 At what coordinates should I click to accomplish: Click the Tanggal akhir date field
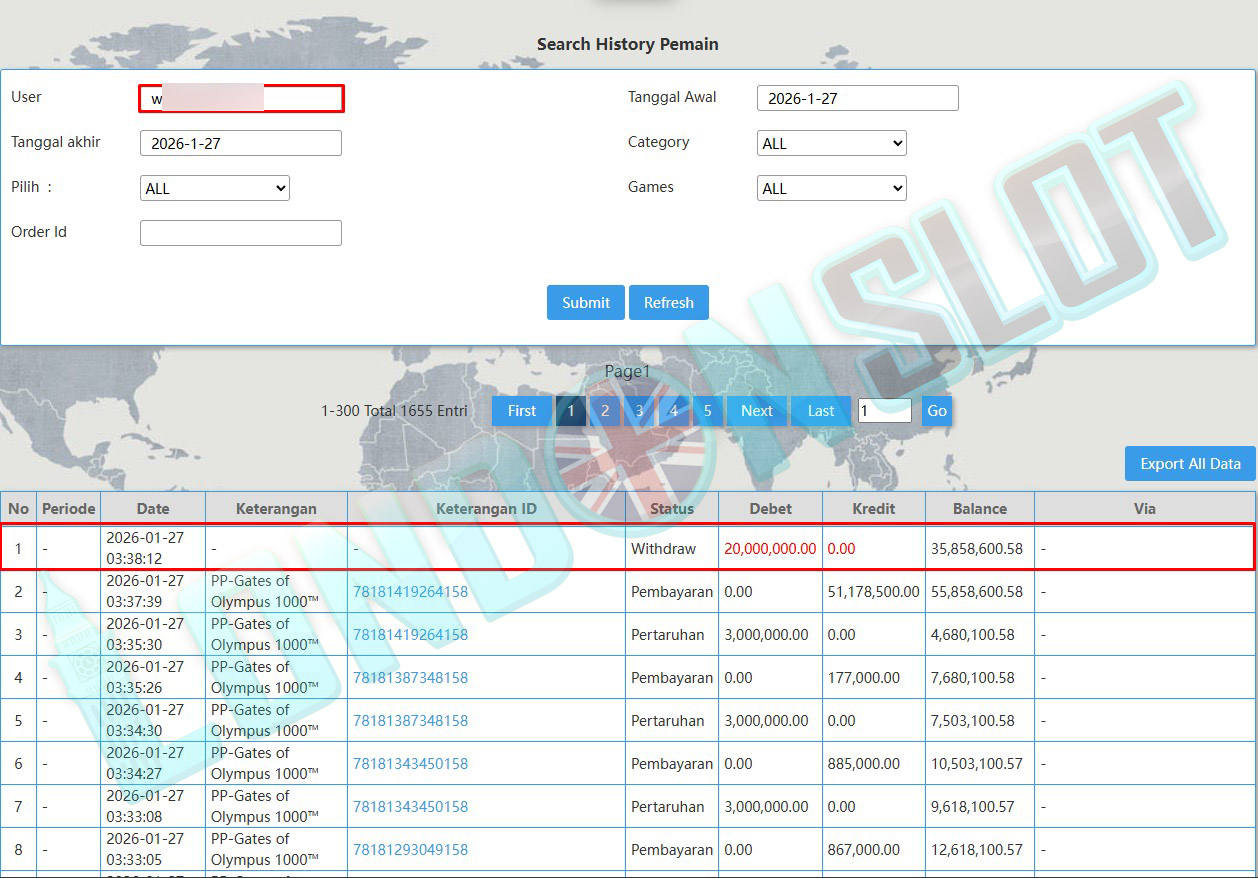pos(240,143)
